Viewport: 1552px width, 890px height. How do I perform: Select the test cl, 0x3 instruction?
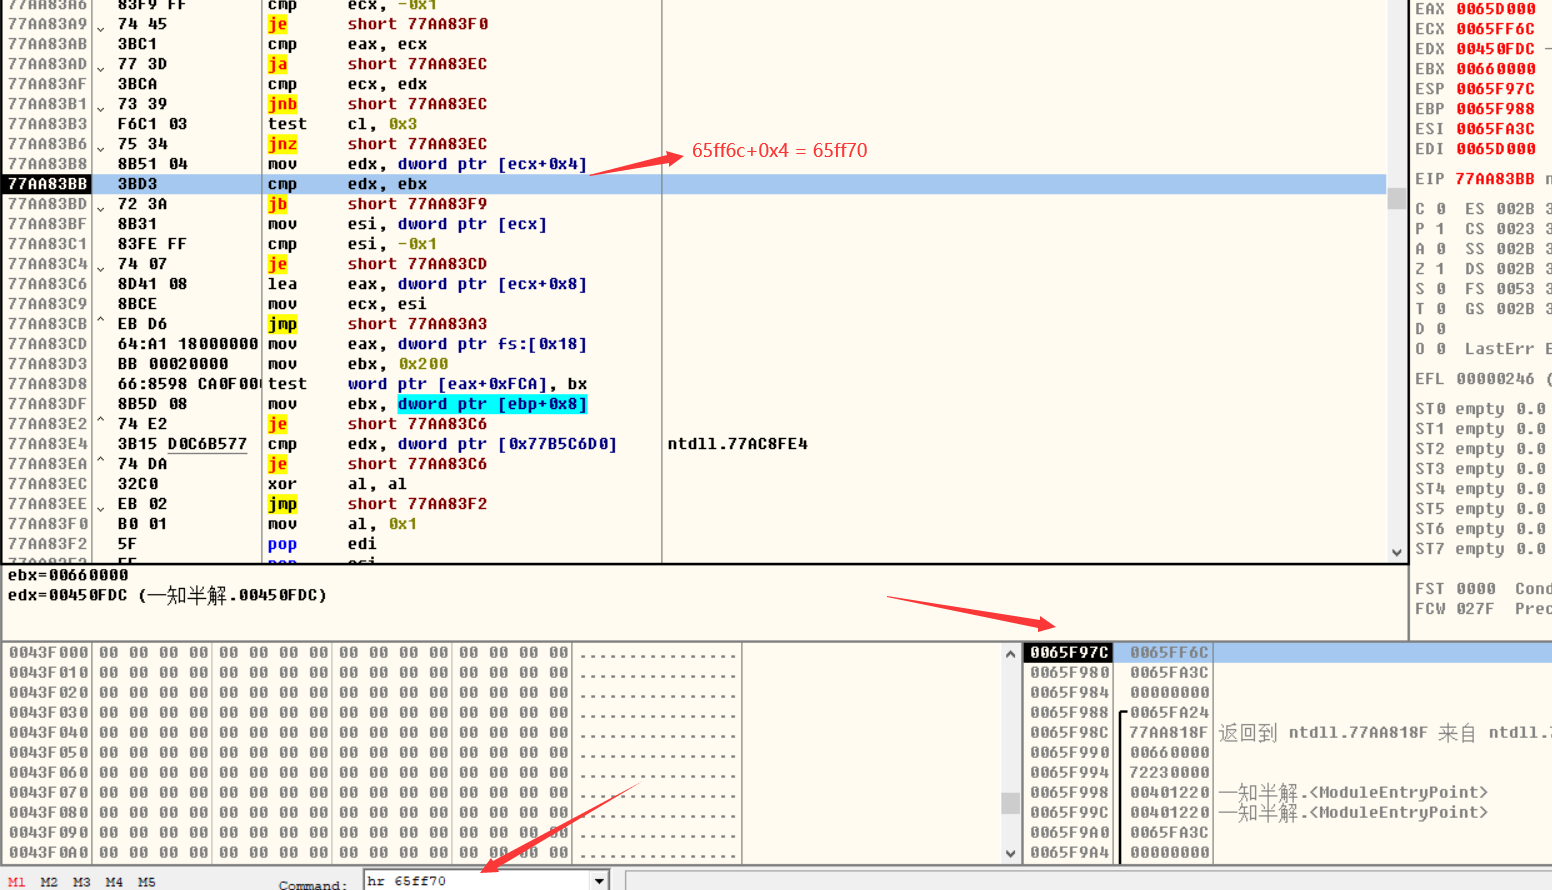342,124
